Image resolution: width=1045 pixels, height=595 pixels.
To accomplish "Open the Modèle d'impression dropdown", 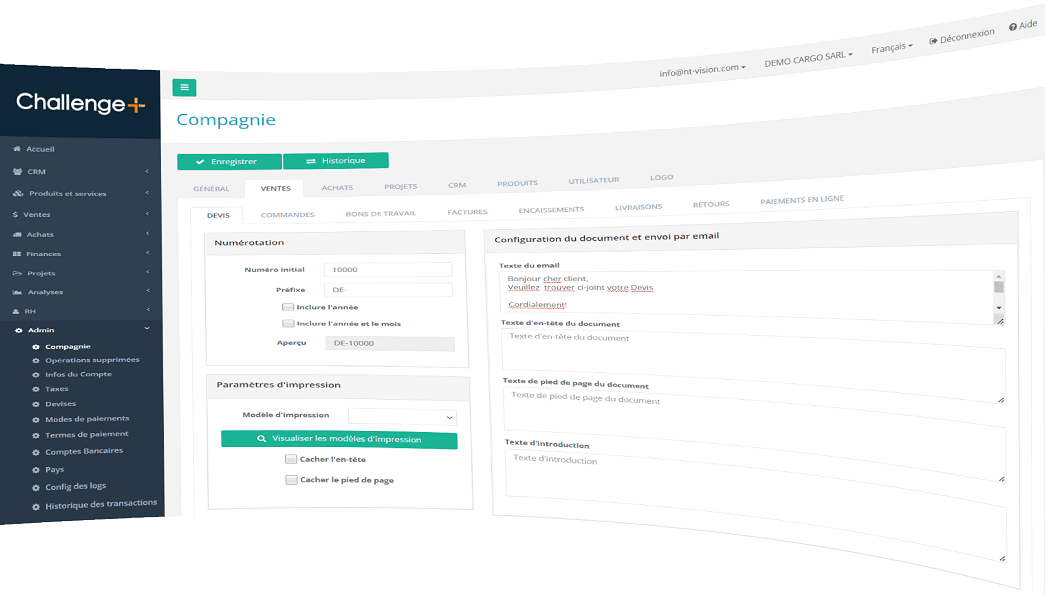I will 403,417.
